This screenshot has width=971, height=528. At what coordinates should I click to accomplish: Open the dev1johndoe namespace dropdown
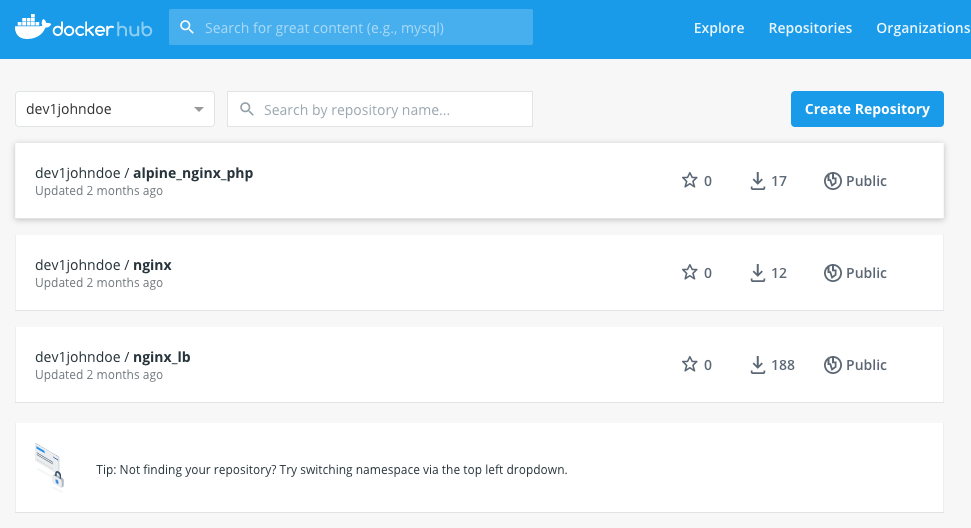point(115,109)
